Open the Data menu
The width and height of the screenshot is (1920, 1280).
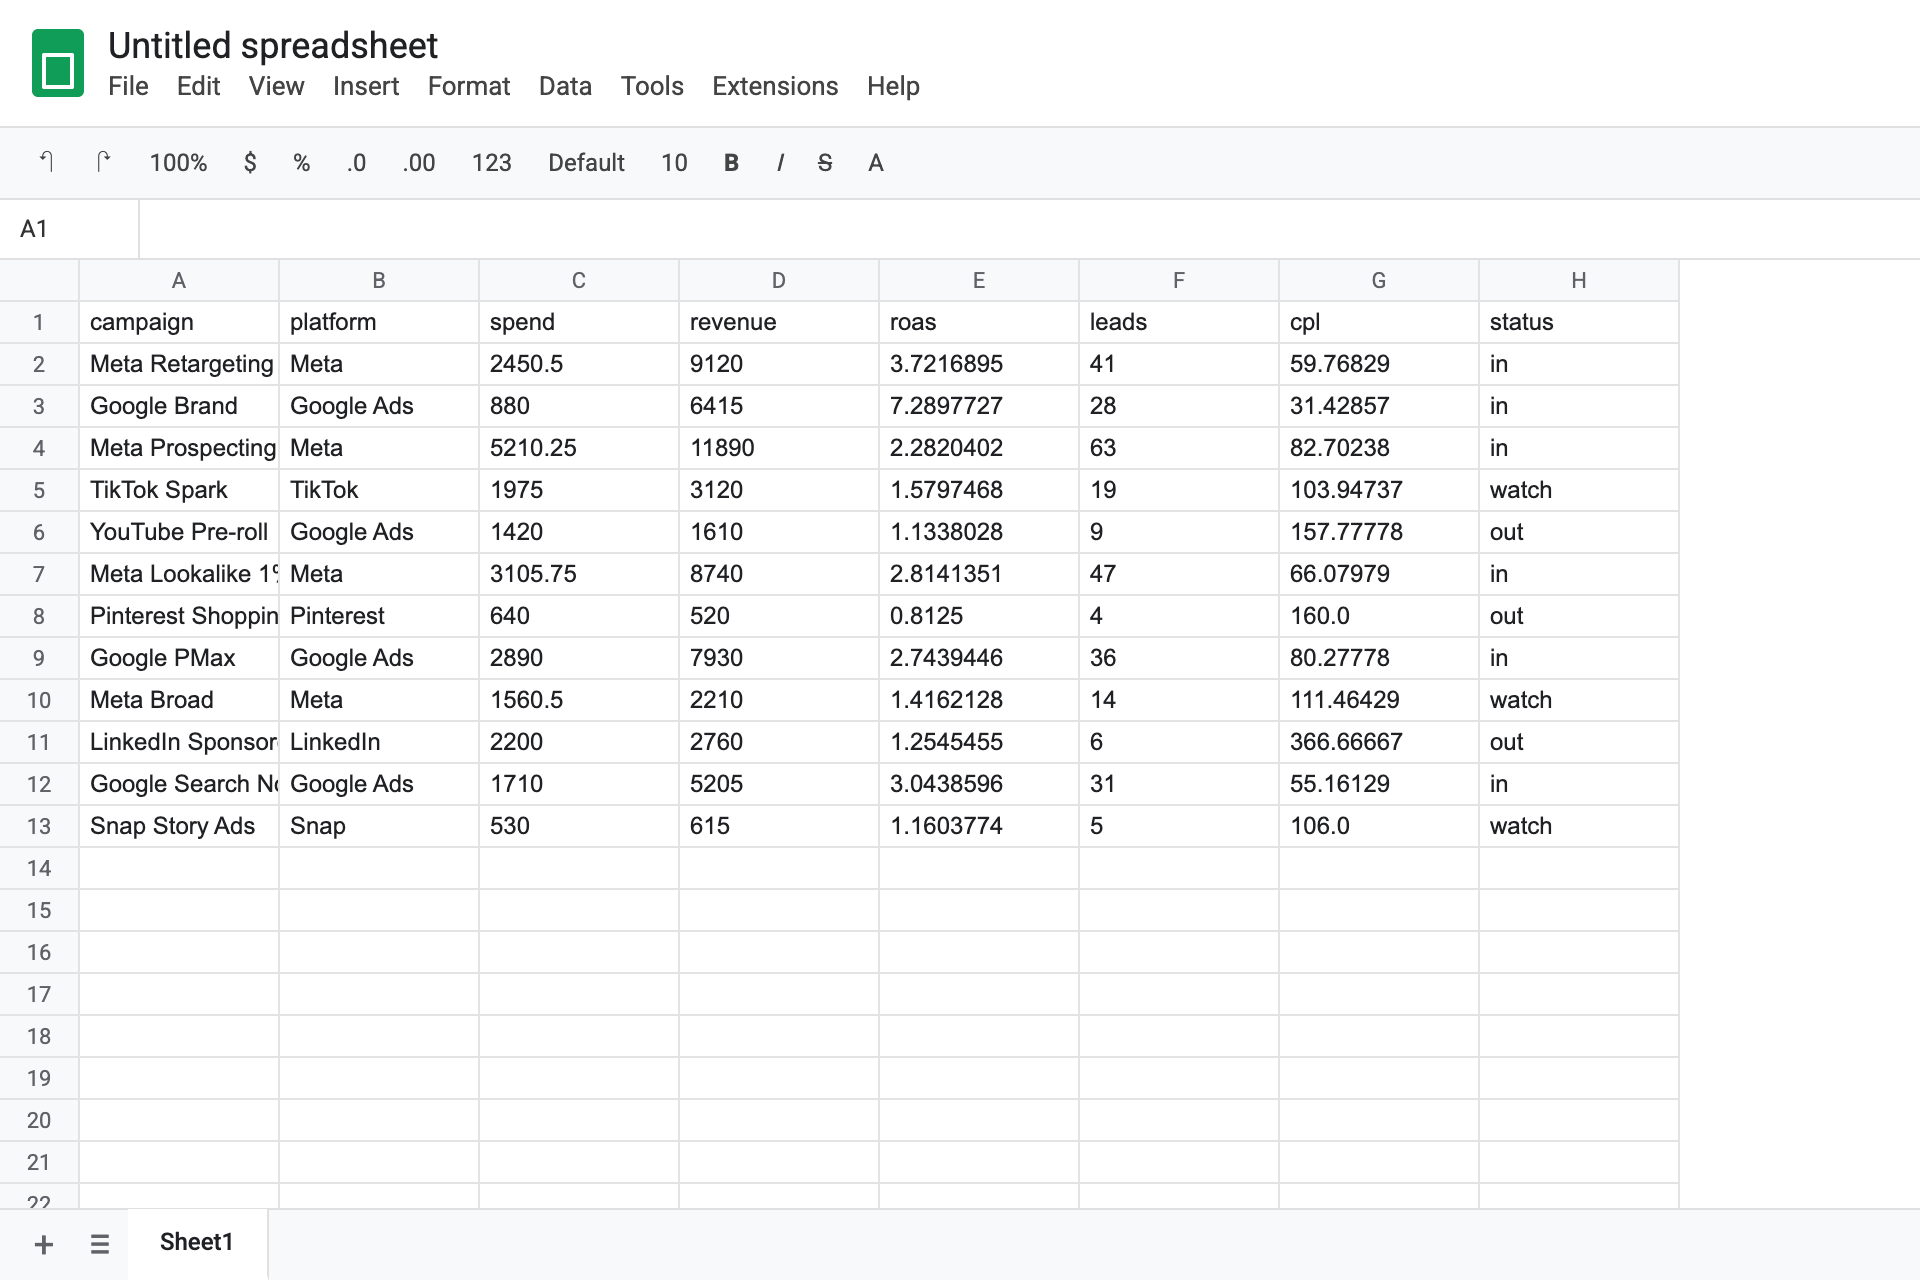click(x=565, y=86)
